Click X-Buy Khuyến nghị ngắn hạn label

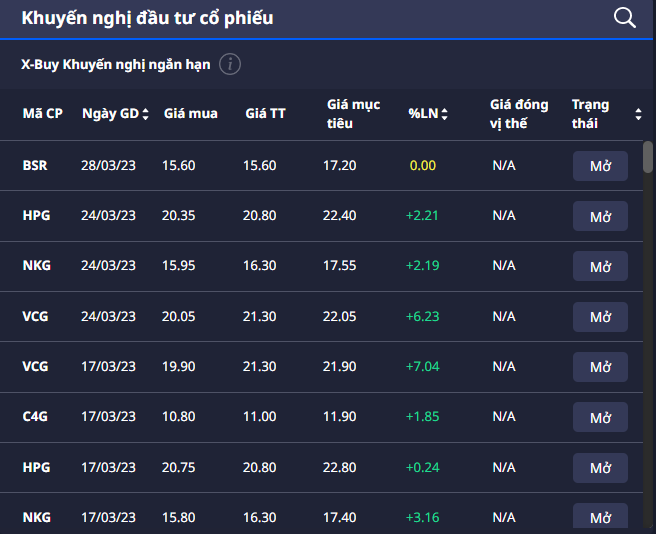click(x=116, y=65)
